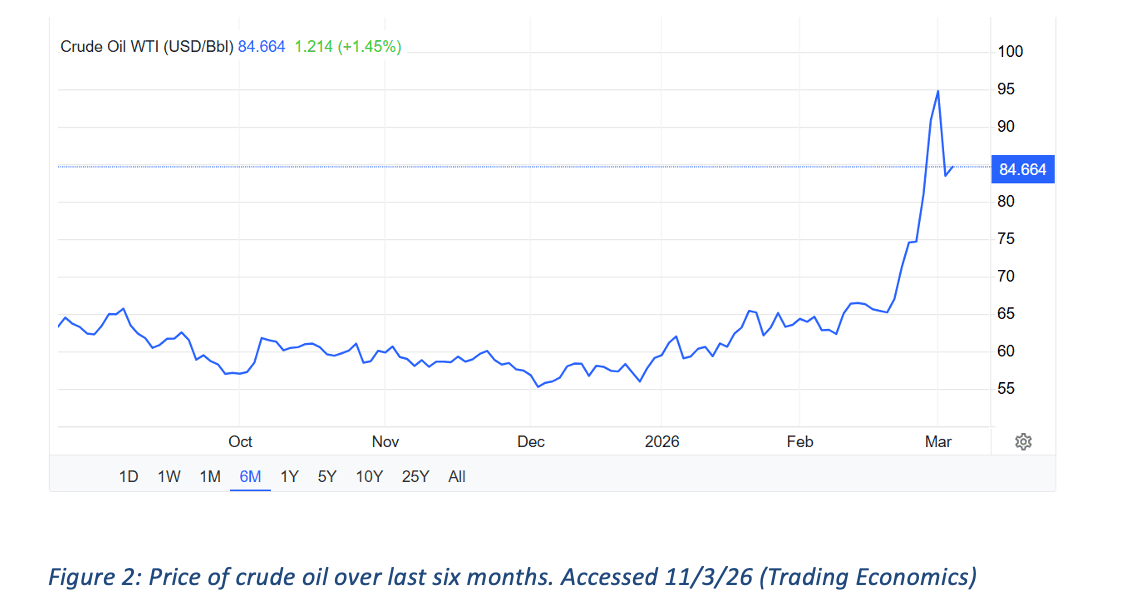1124x606 pixels.
Task: Switch to the 1Y chart view
Action: tap(289, 476)
